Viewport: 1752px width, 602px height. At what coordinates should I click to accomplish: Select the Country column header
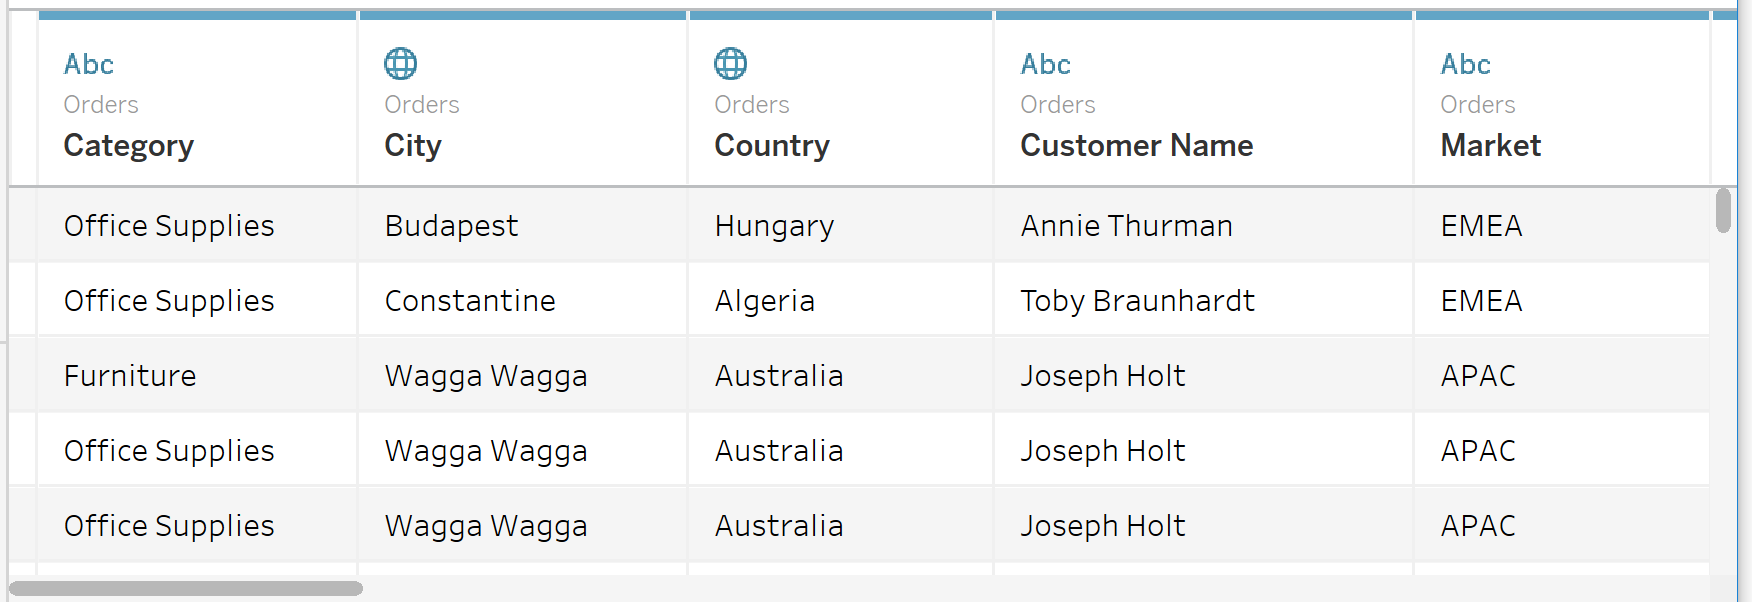coord(771,146)
